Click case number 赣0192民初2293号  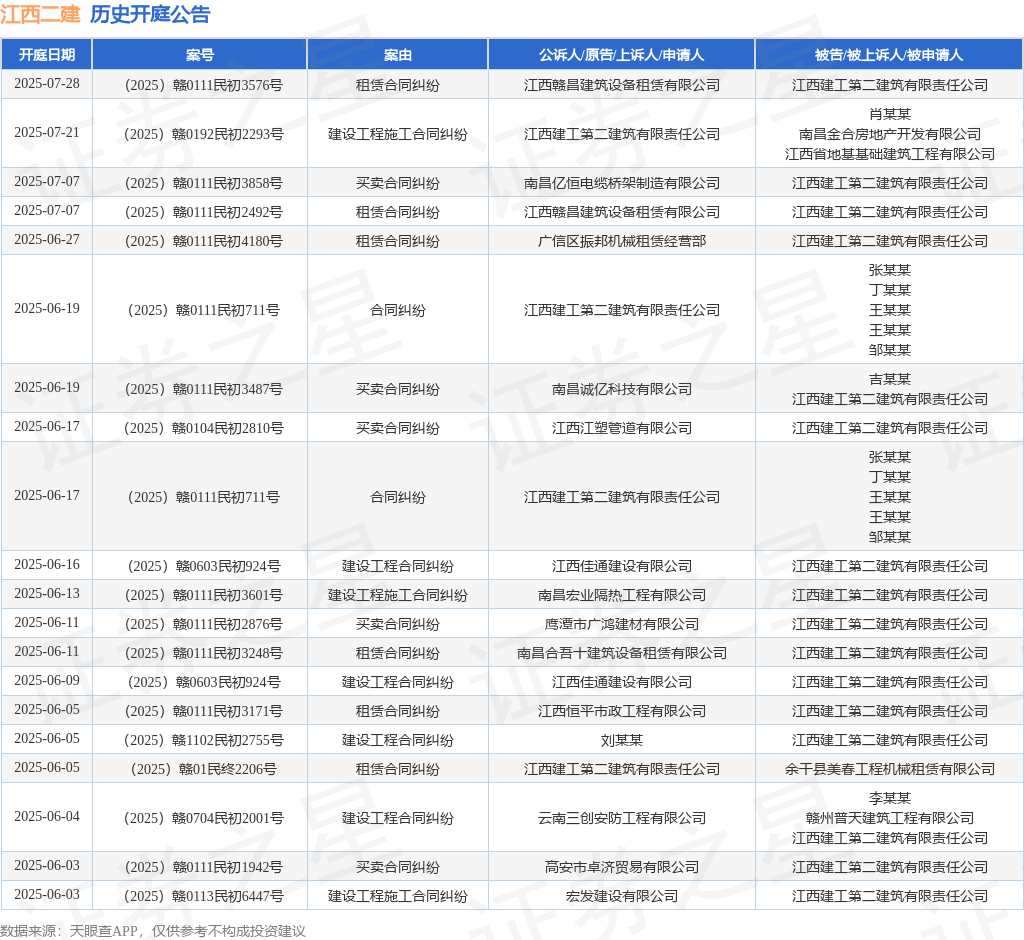pyautogui.click(x=204, y=134)
